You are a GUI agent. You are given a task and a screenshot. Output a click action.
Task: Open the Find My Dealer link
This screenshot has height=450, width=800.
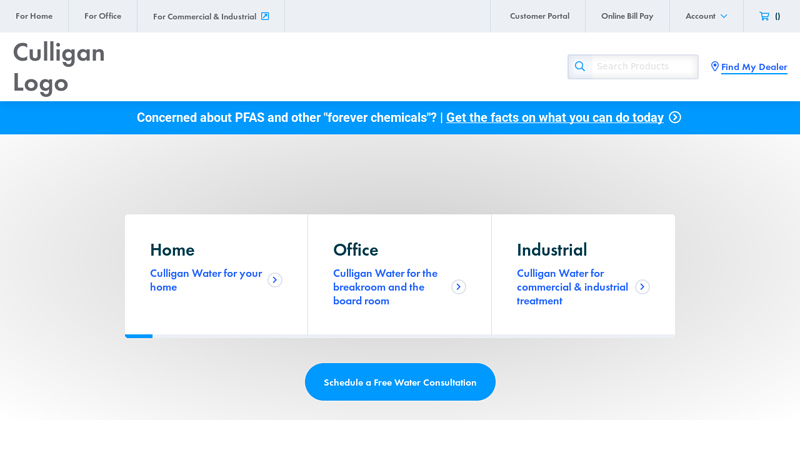point(754,67)
